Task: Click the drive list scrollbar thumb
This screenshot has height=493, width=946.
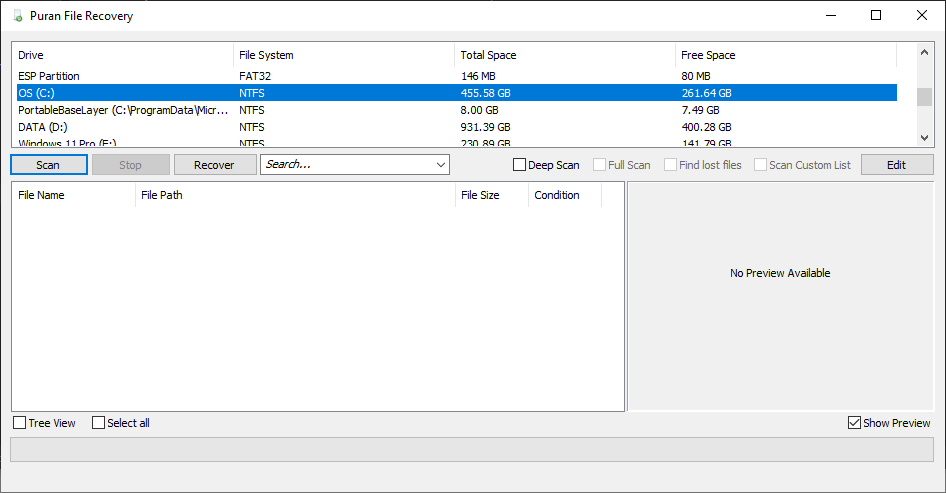Action: pos(924,97)
